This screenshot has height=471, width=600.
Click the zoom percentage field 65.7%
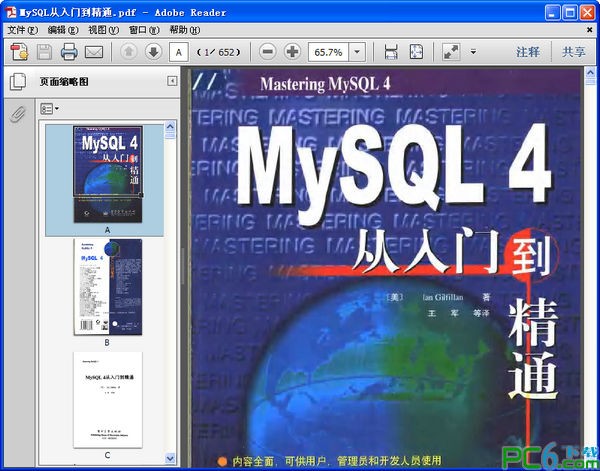[328, 52]
